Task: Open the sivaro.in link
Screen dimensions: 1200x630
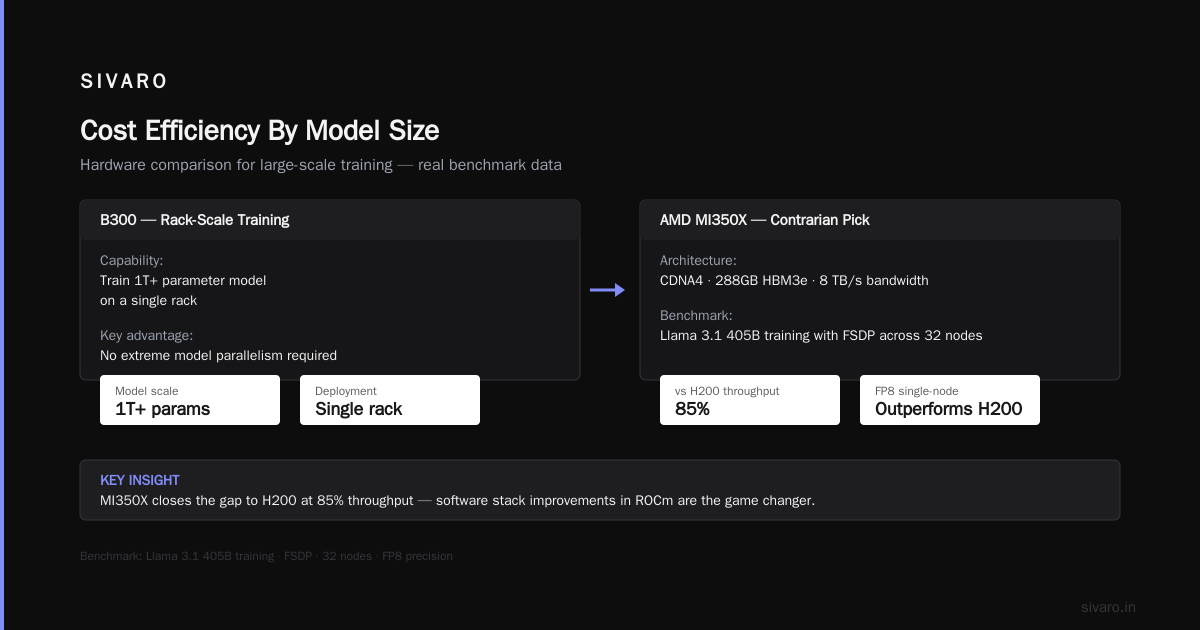Action: (x=1108, y=607)
